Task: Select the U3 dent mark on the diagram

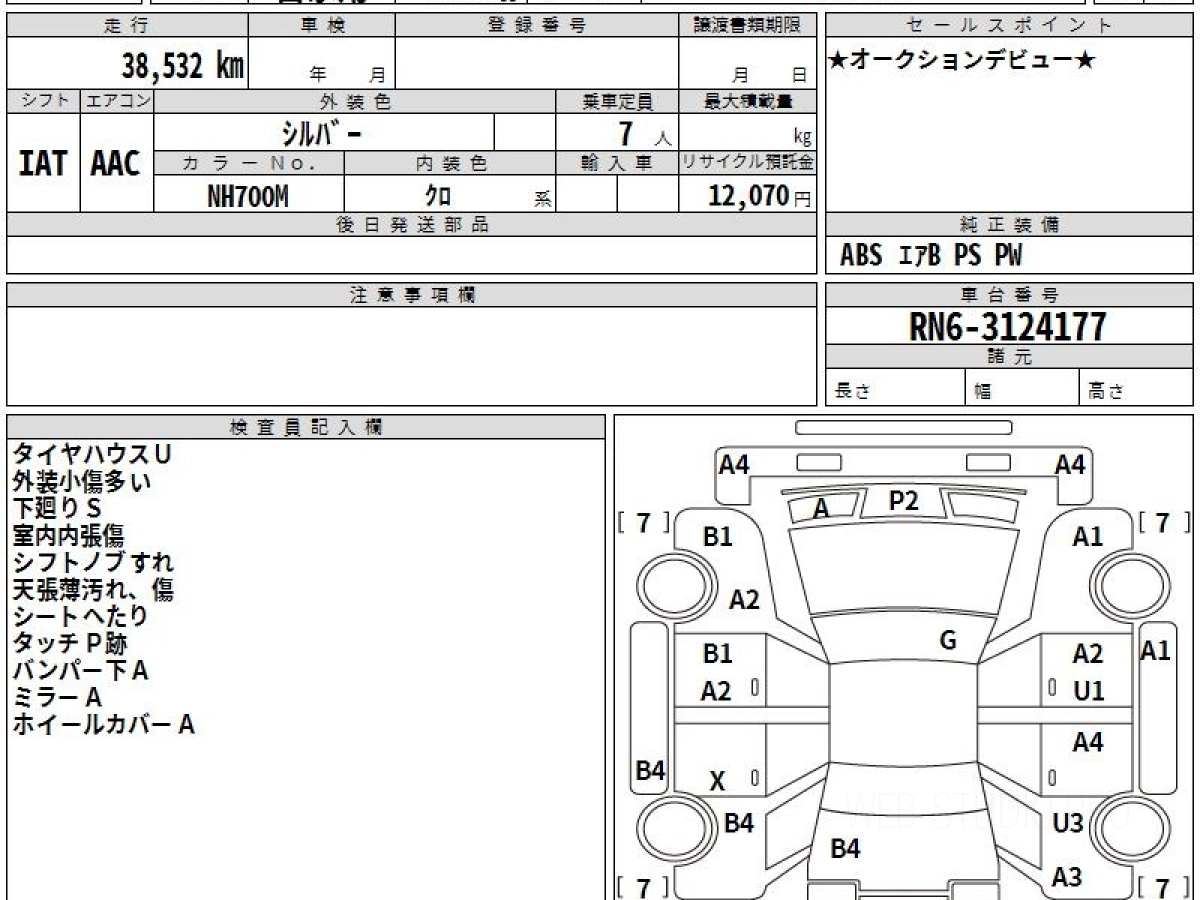Action: click(x=1068, y=823)
